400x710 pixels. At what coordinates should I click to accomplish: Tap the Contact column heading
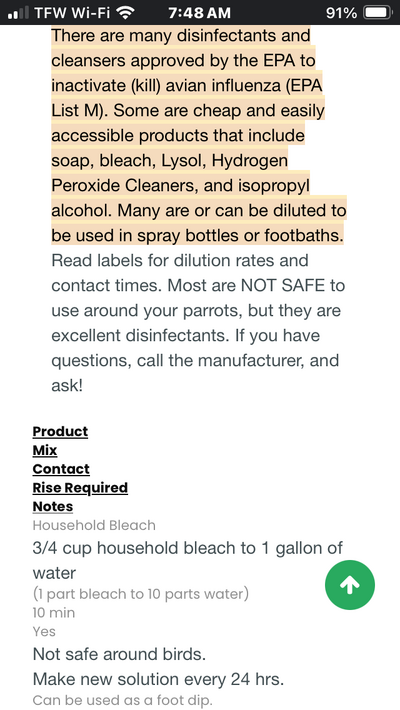[61, 469]
